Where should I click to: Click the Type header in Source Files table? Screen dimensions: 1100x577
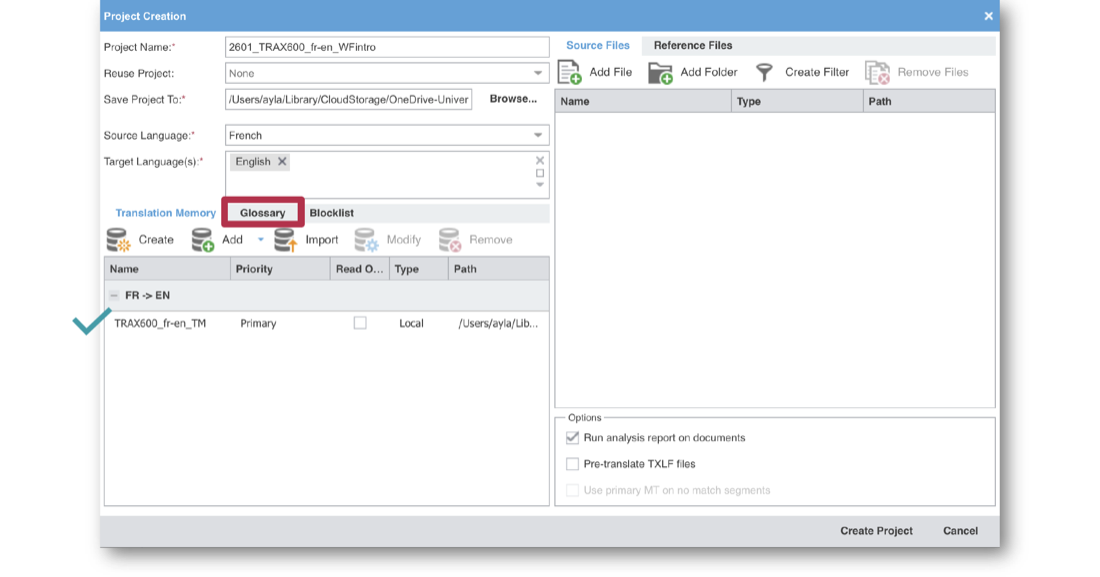point(797,101)
